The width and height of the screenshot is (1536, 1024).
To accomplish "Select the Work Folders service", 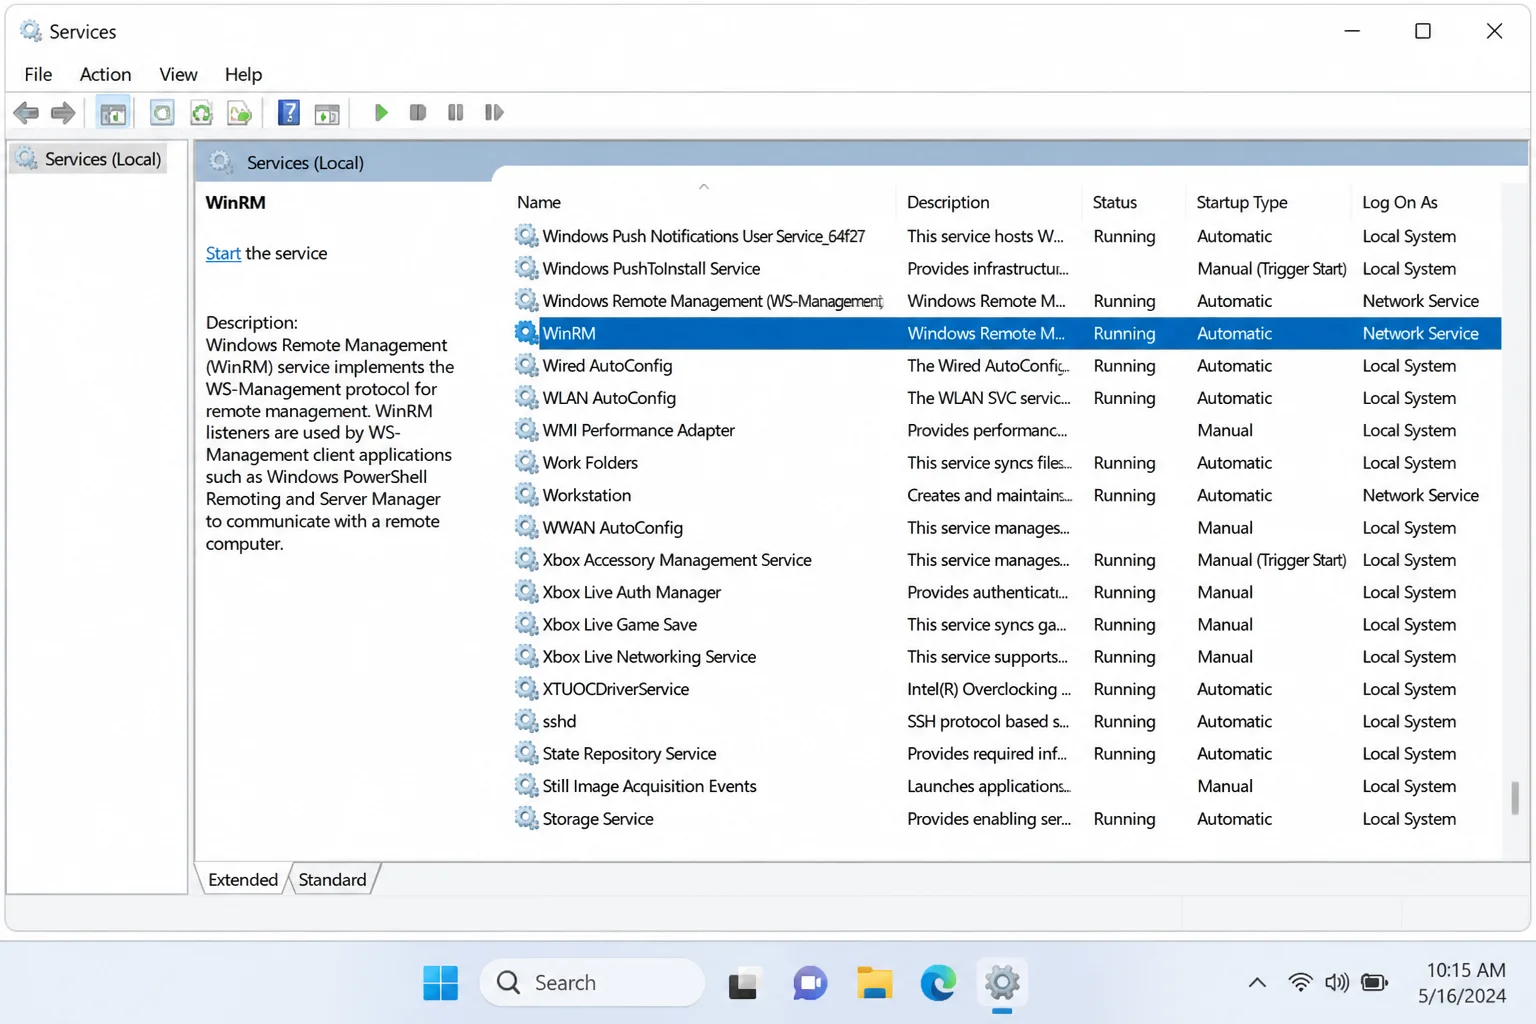I will 1006,463.
